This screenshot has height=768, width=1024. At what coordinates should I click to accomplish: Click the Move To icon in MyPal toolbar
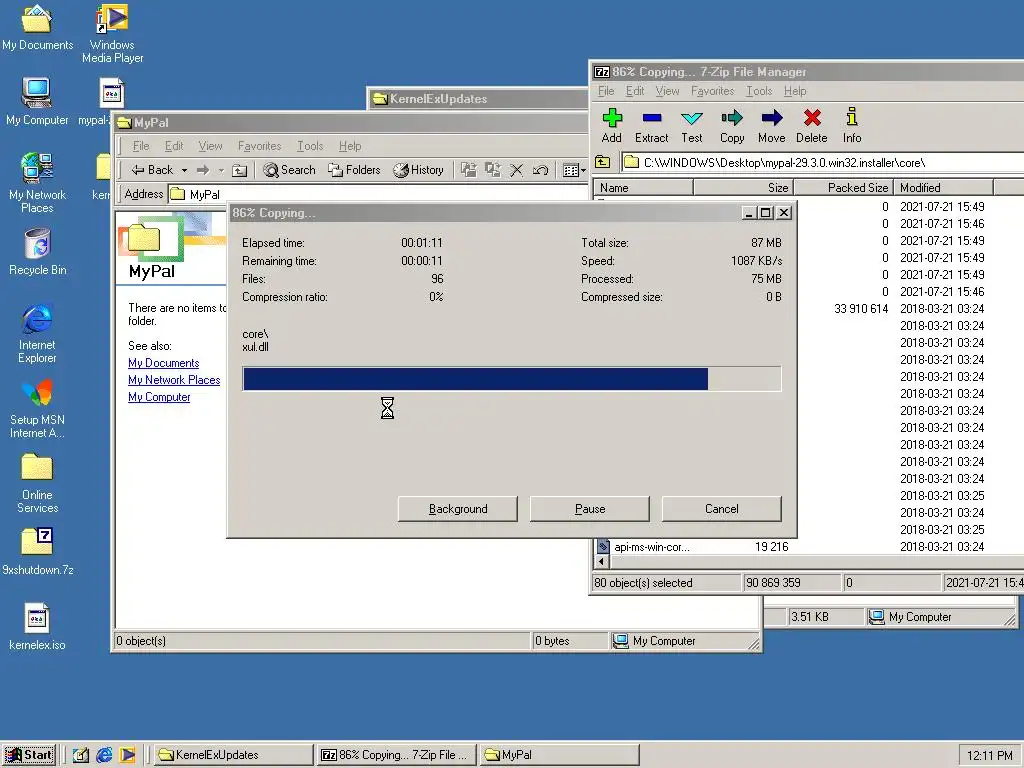(x=469, y=170)
